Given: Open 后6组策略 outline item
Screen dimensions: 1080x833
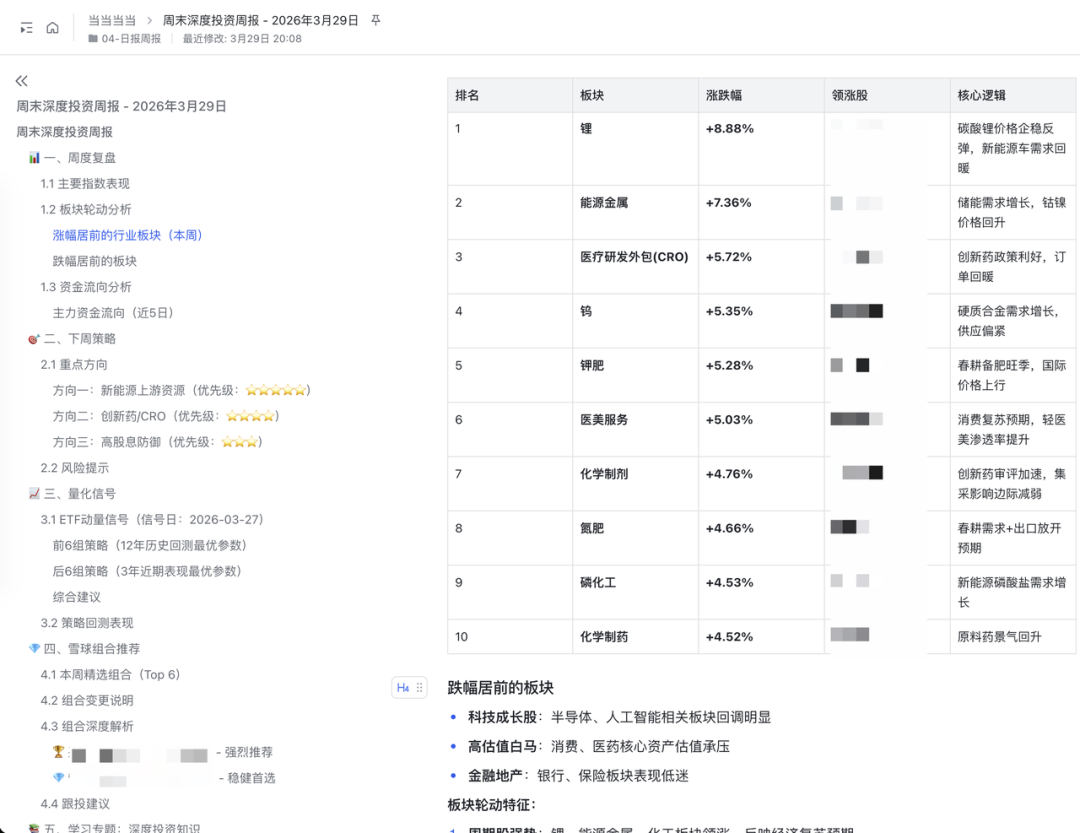Looking at the screenshot, I should click(147, 571).
